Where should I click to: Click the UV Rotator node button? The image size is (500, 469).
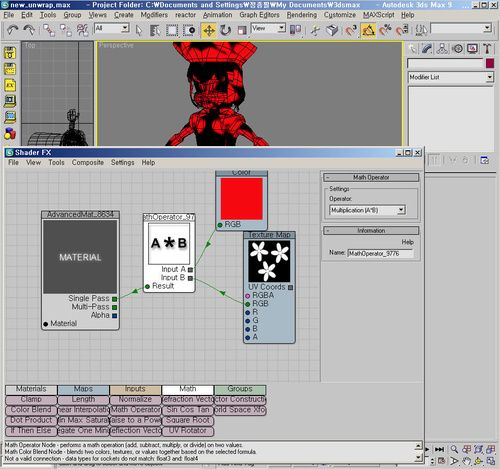click(188, 431)
